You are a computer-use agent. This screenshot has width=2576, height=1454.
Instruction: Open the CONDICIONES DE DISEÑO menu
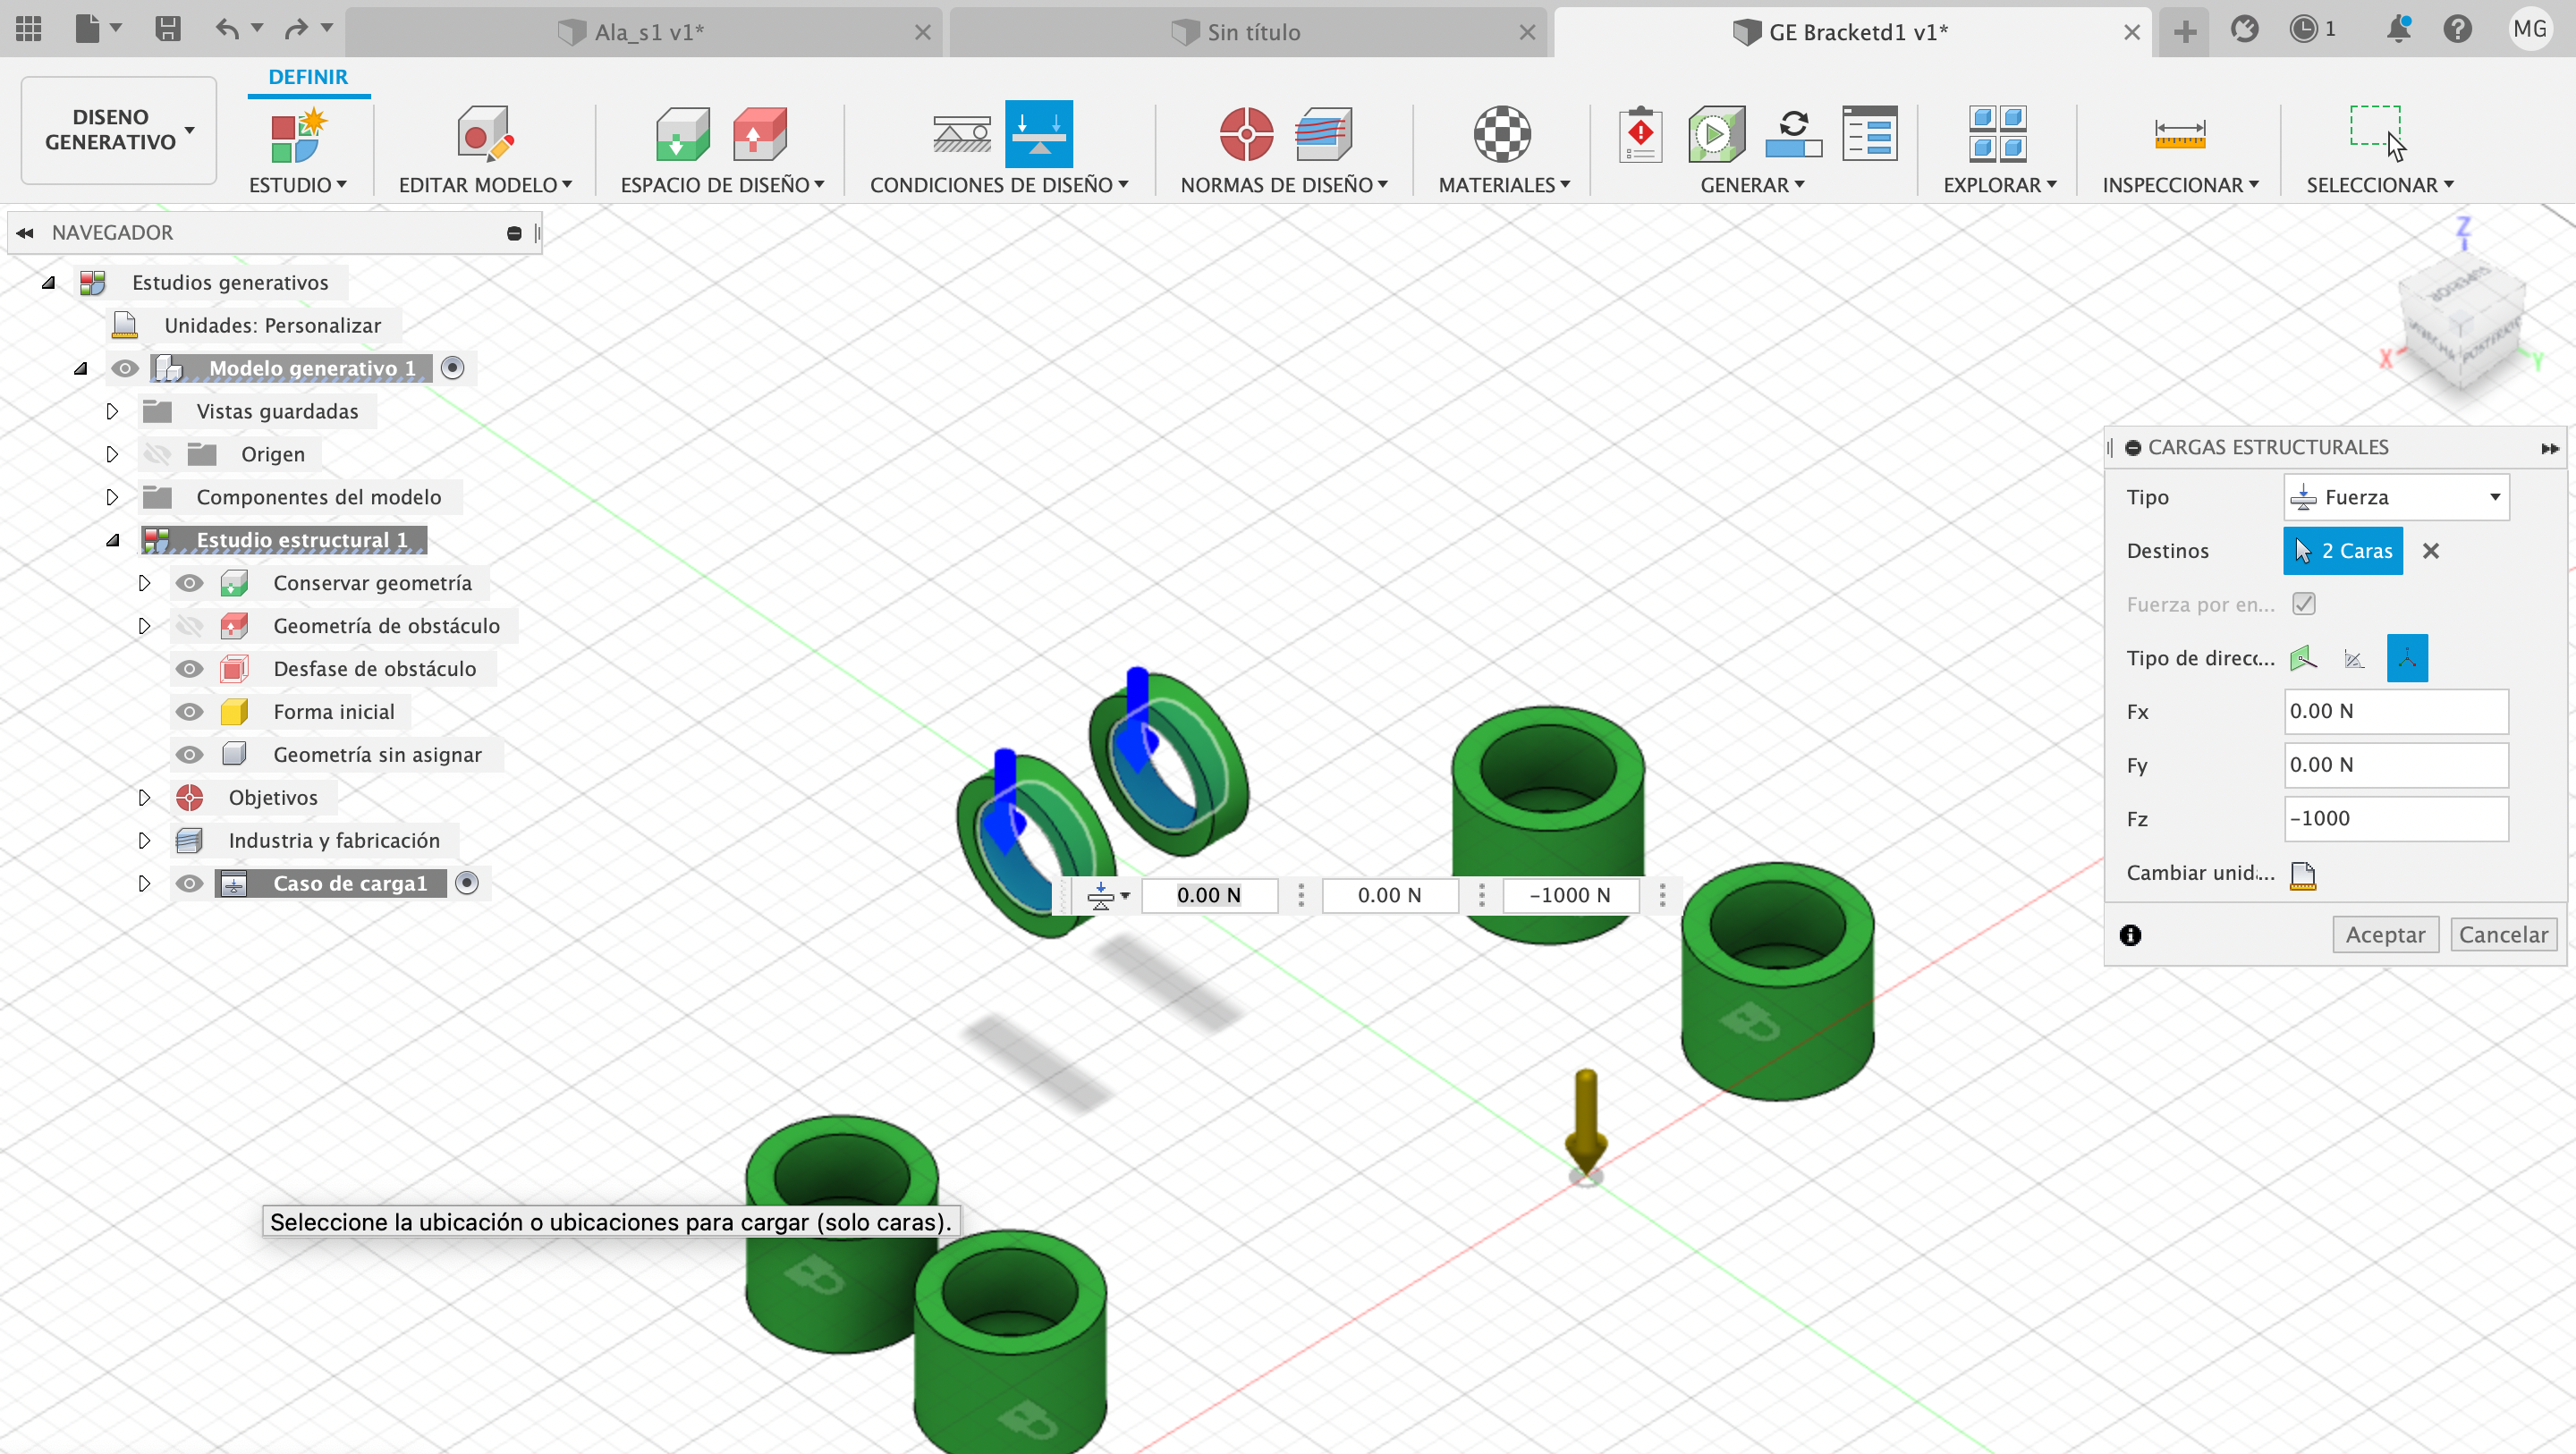tap(999, 185)
